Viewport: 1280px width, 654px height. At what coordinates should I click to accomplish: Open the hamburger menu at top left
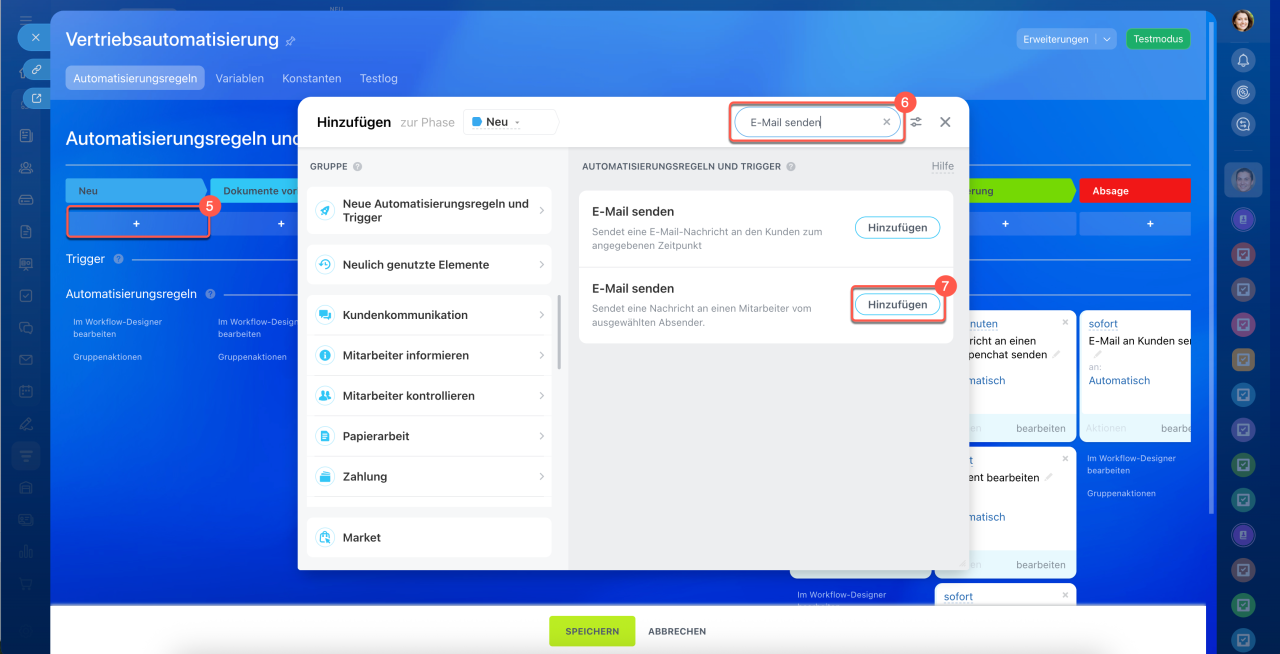tap(26, 18)
